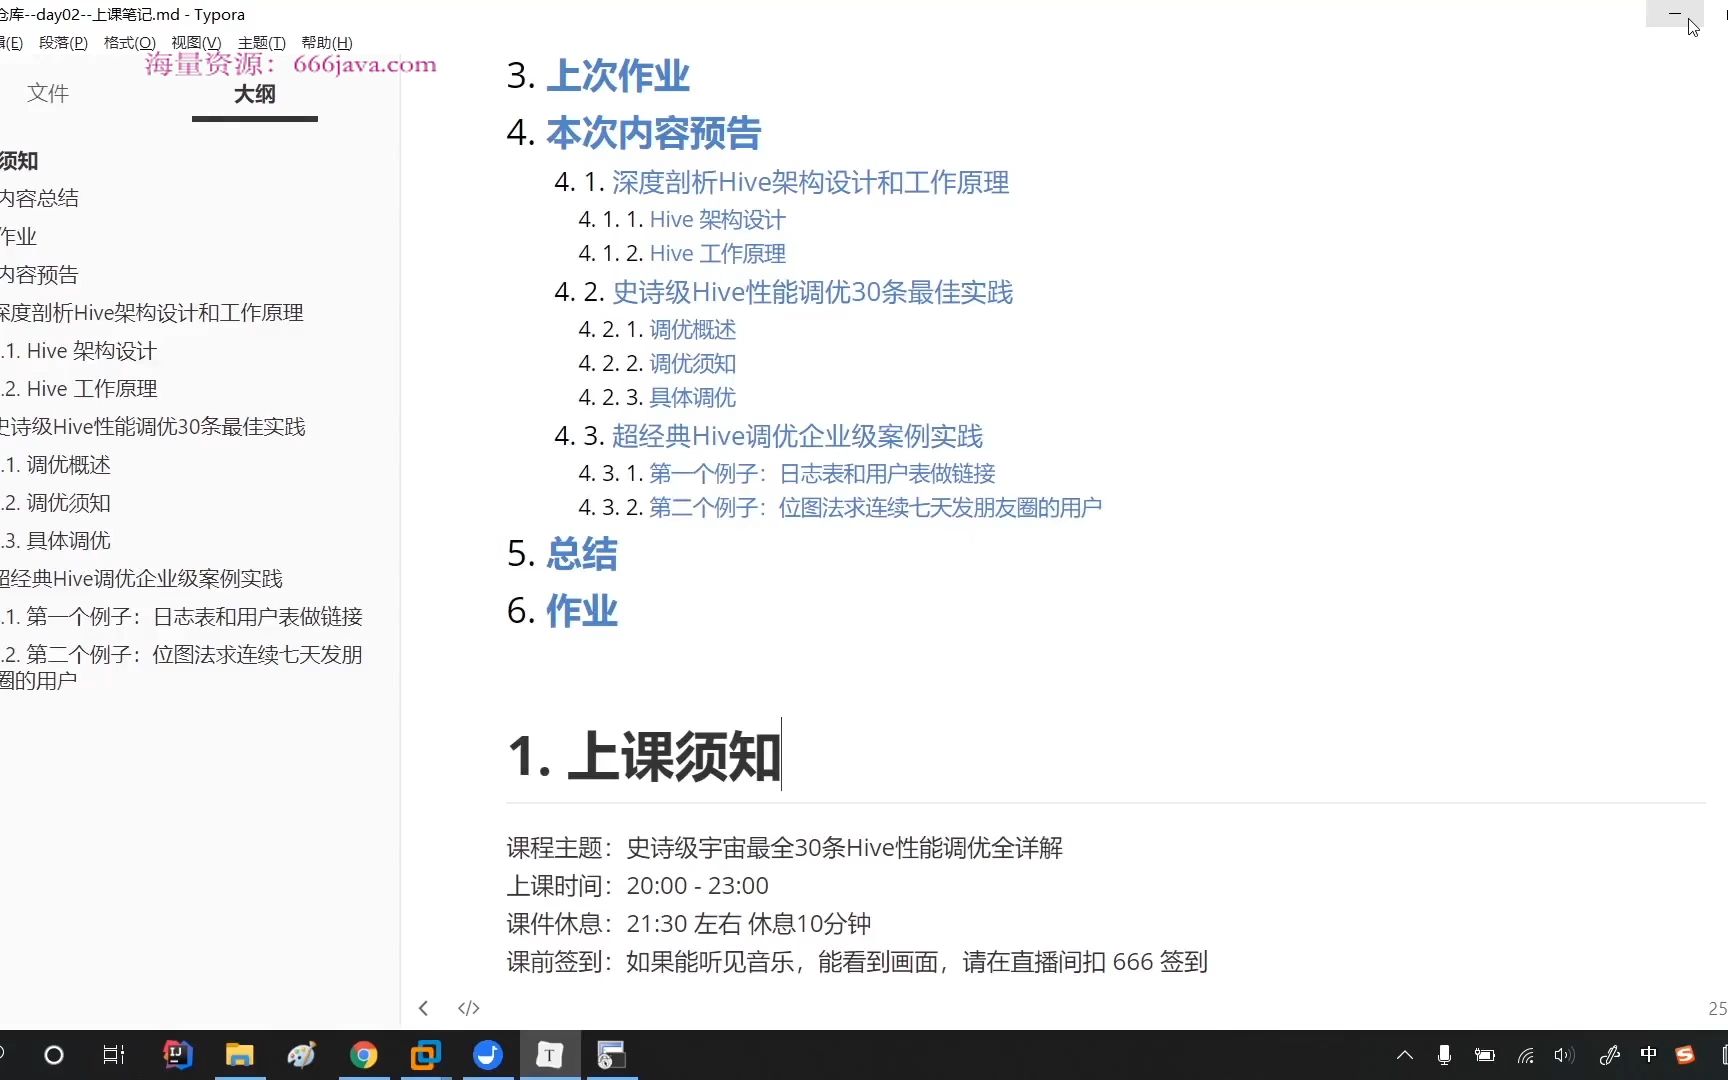This screenshot has height=1080, width=1728.
Task: Open the 上次作业 TOC link
Action: [618, 76]
